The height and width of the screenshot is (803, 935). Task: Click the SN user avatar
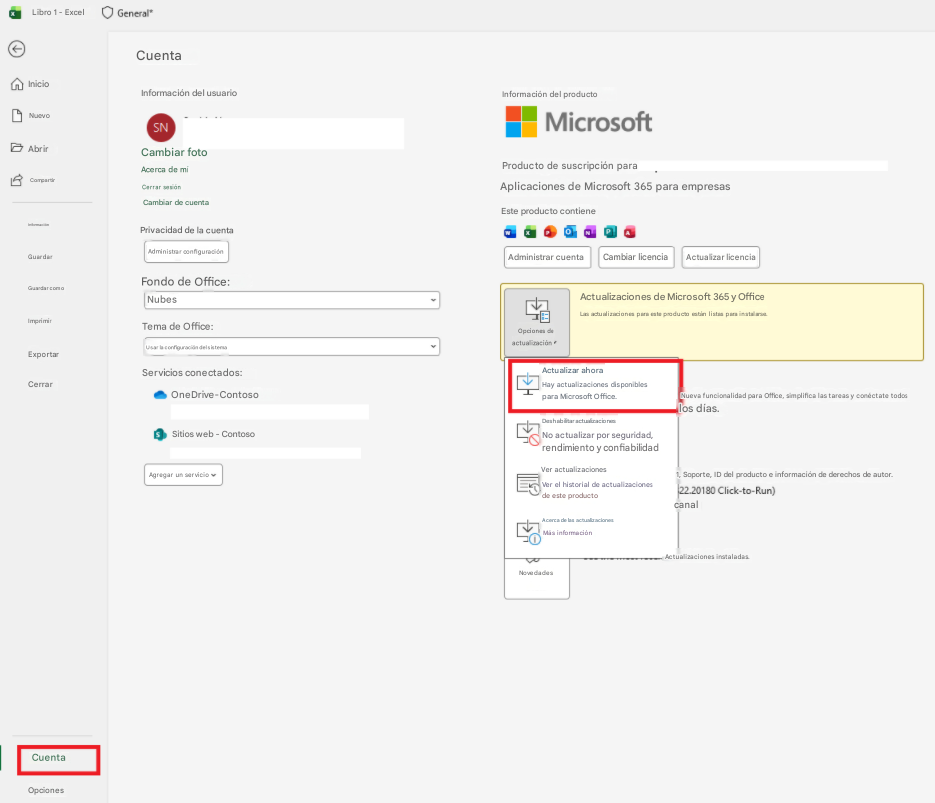pyautogui.click(x=161, y=128)
